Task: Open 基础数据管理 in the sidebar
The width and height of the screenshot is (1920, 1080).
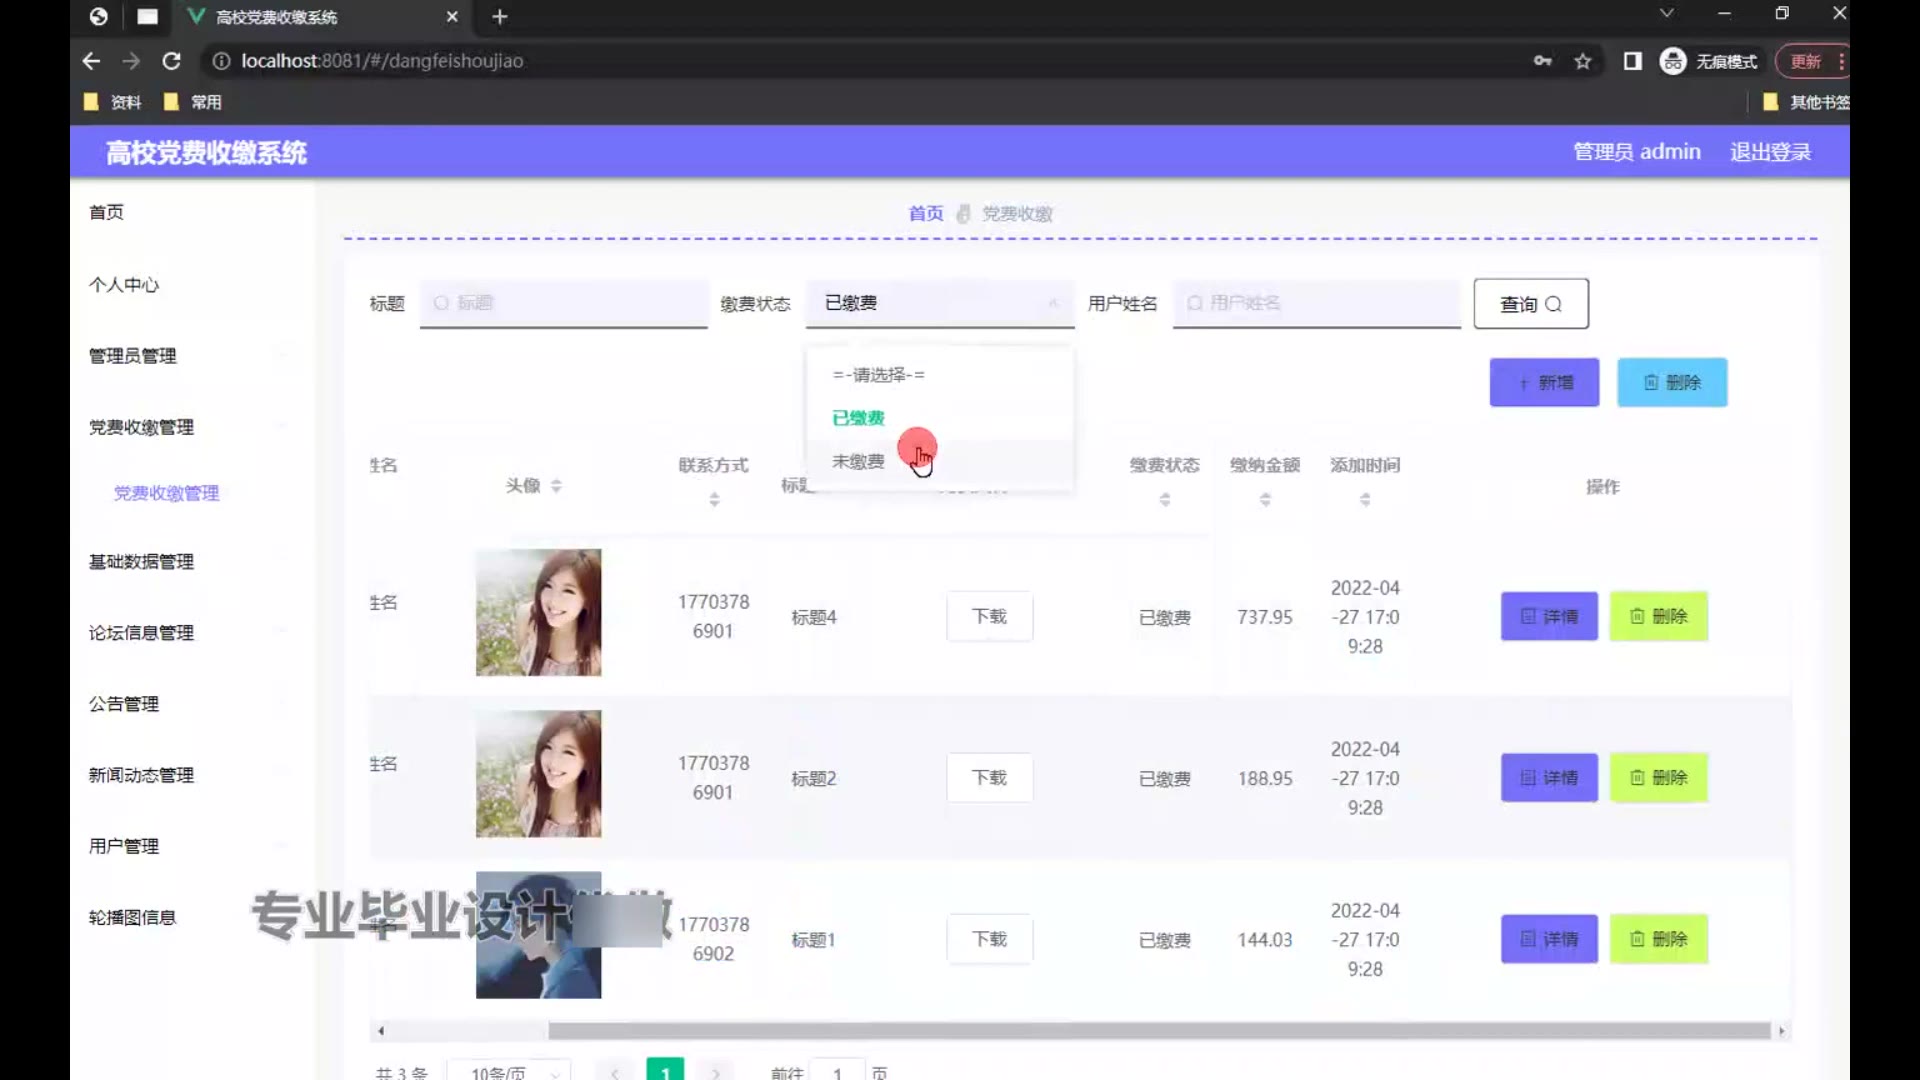Action: tap(141, 562)
